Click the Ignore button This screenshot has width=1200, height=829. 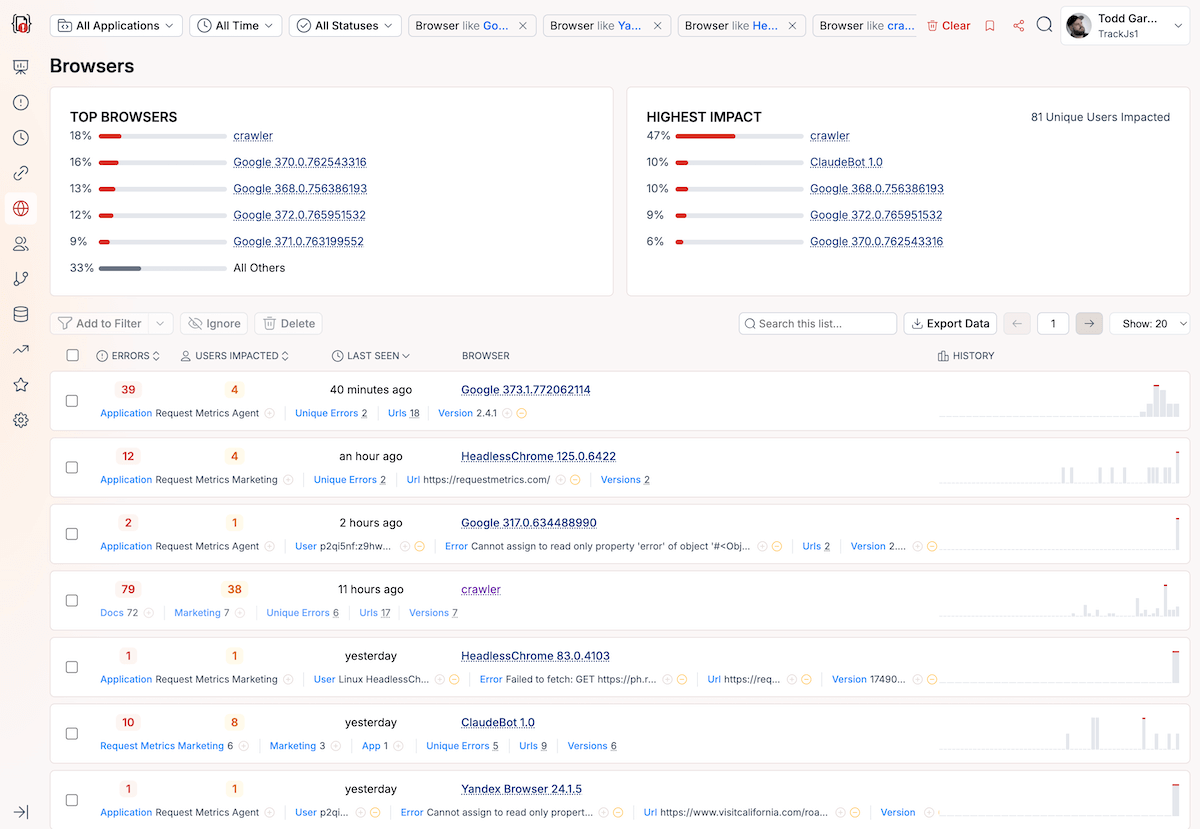[214, 323]
